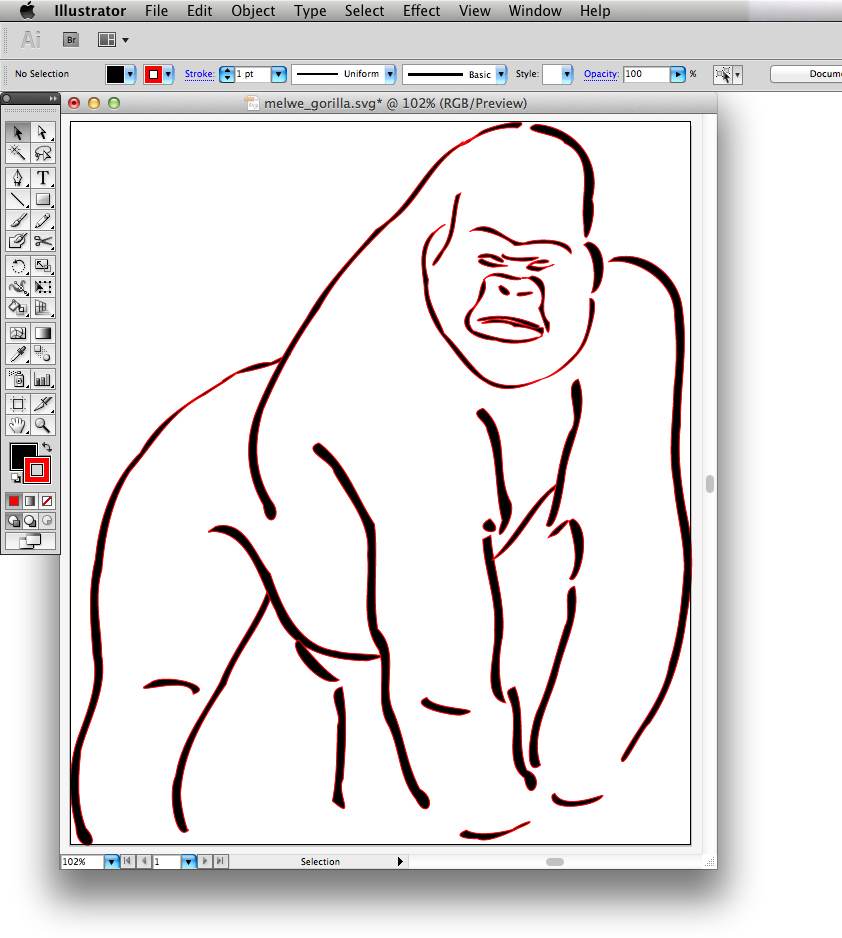Activate the Hand tool
The height and width of the screenshot is (938, 842).
[x=17, y=425]
